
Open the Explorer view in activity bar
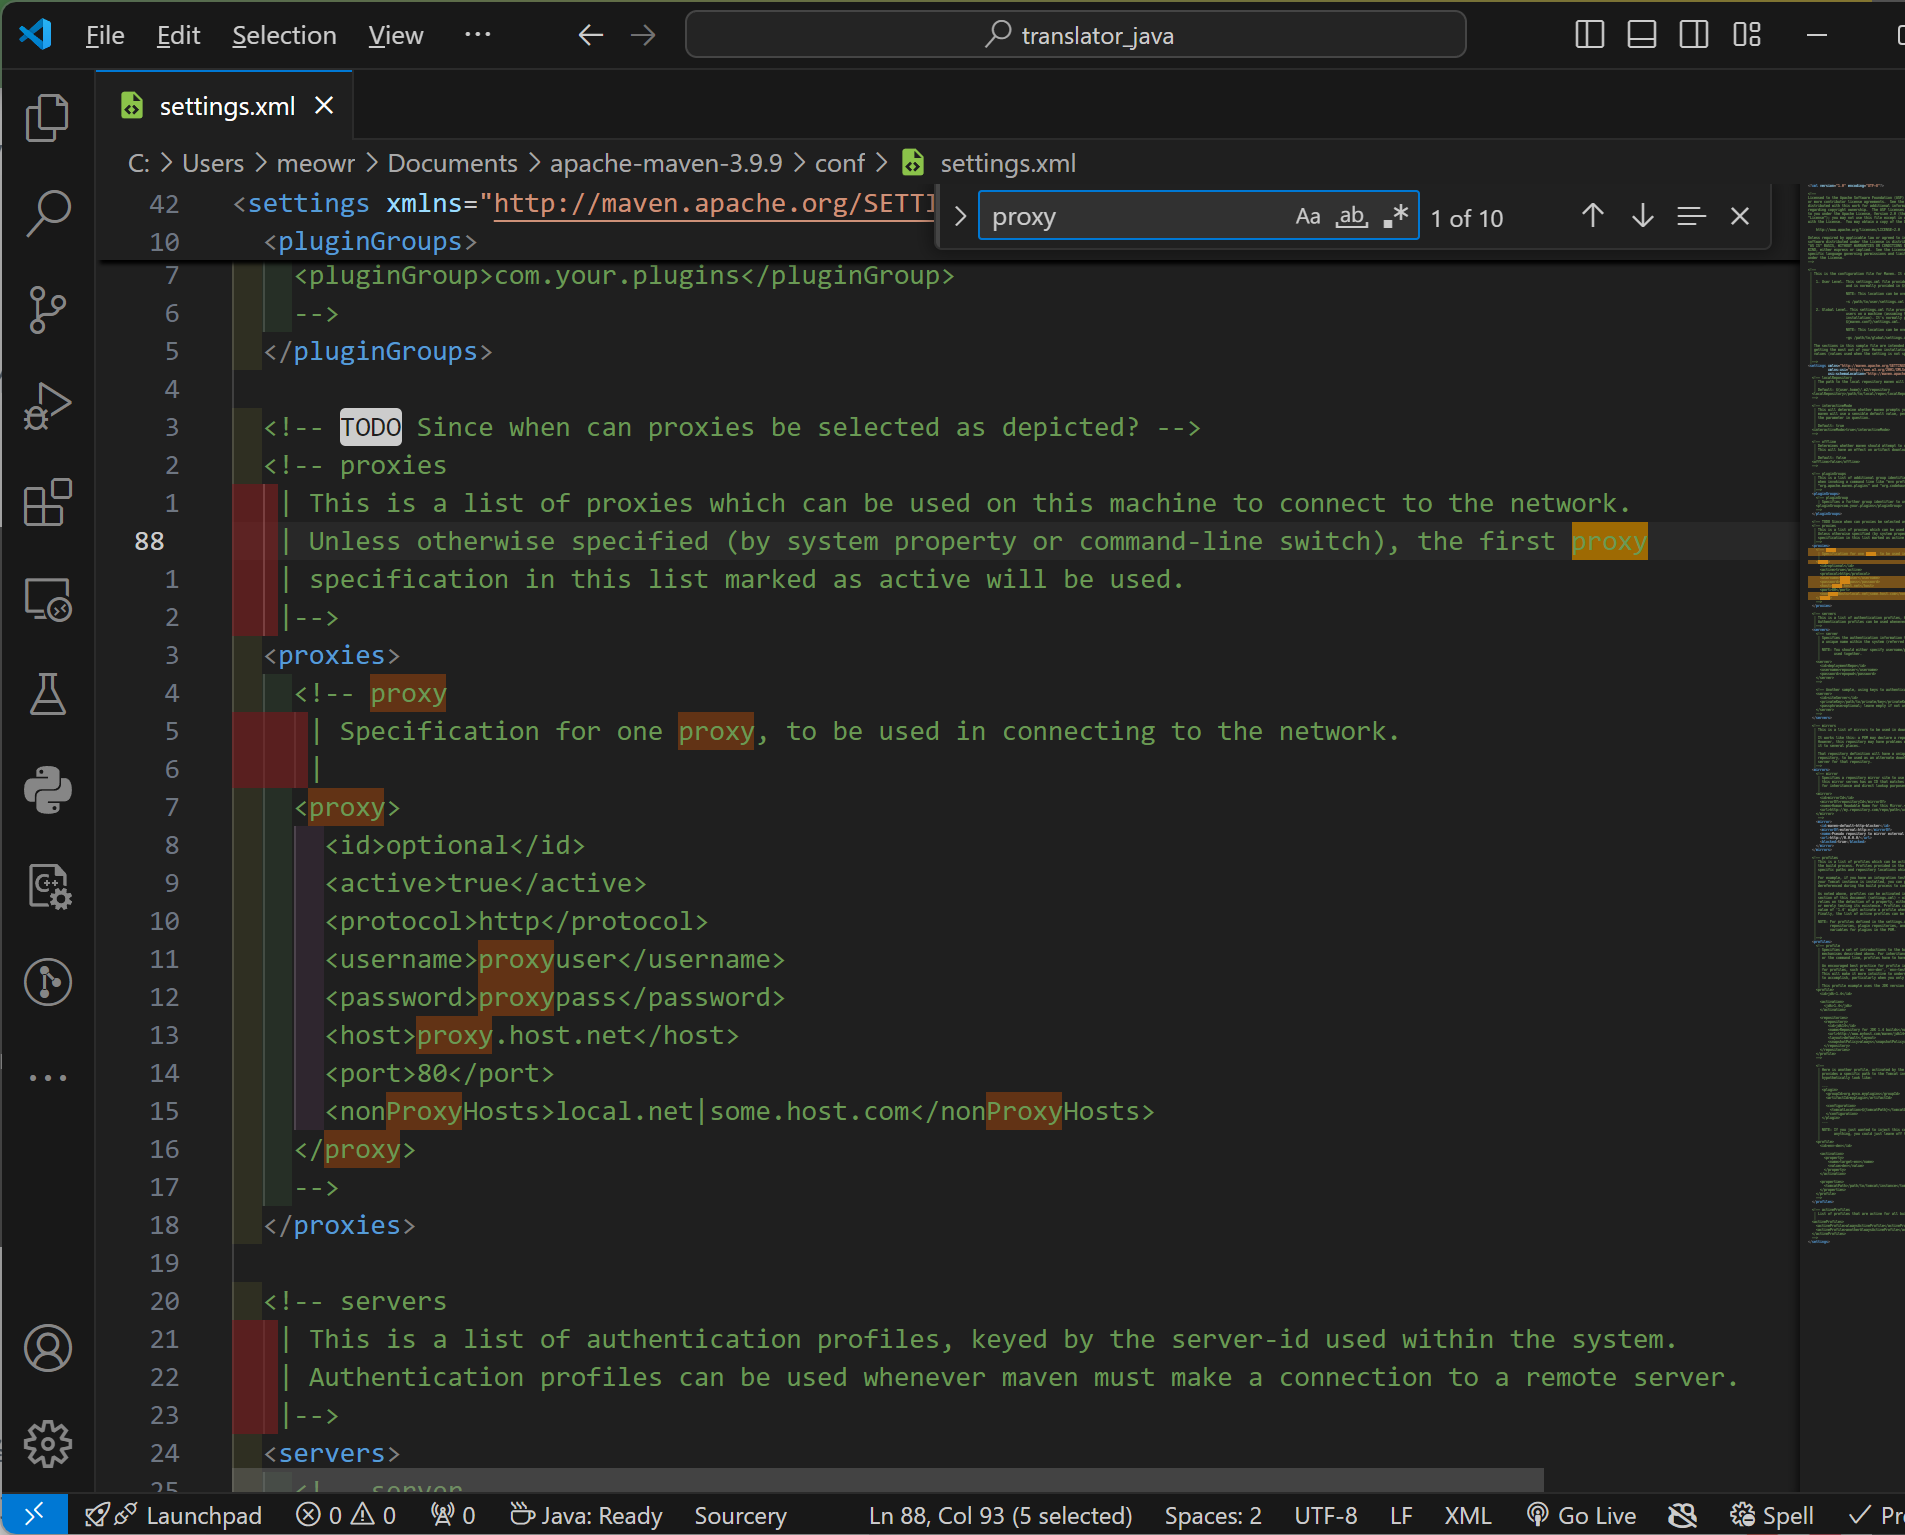coord(47,118)
